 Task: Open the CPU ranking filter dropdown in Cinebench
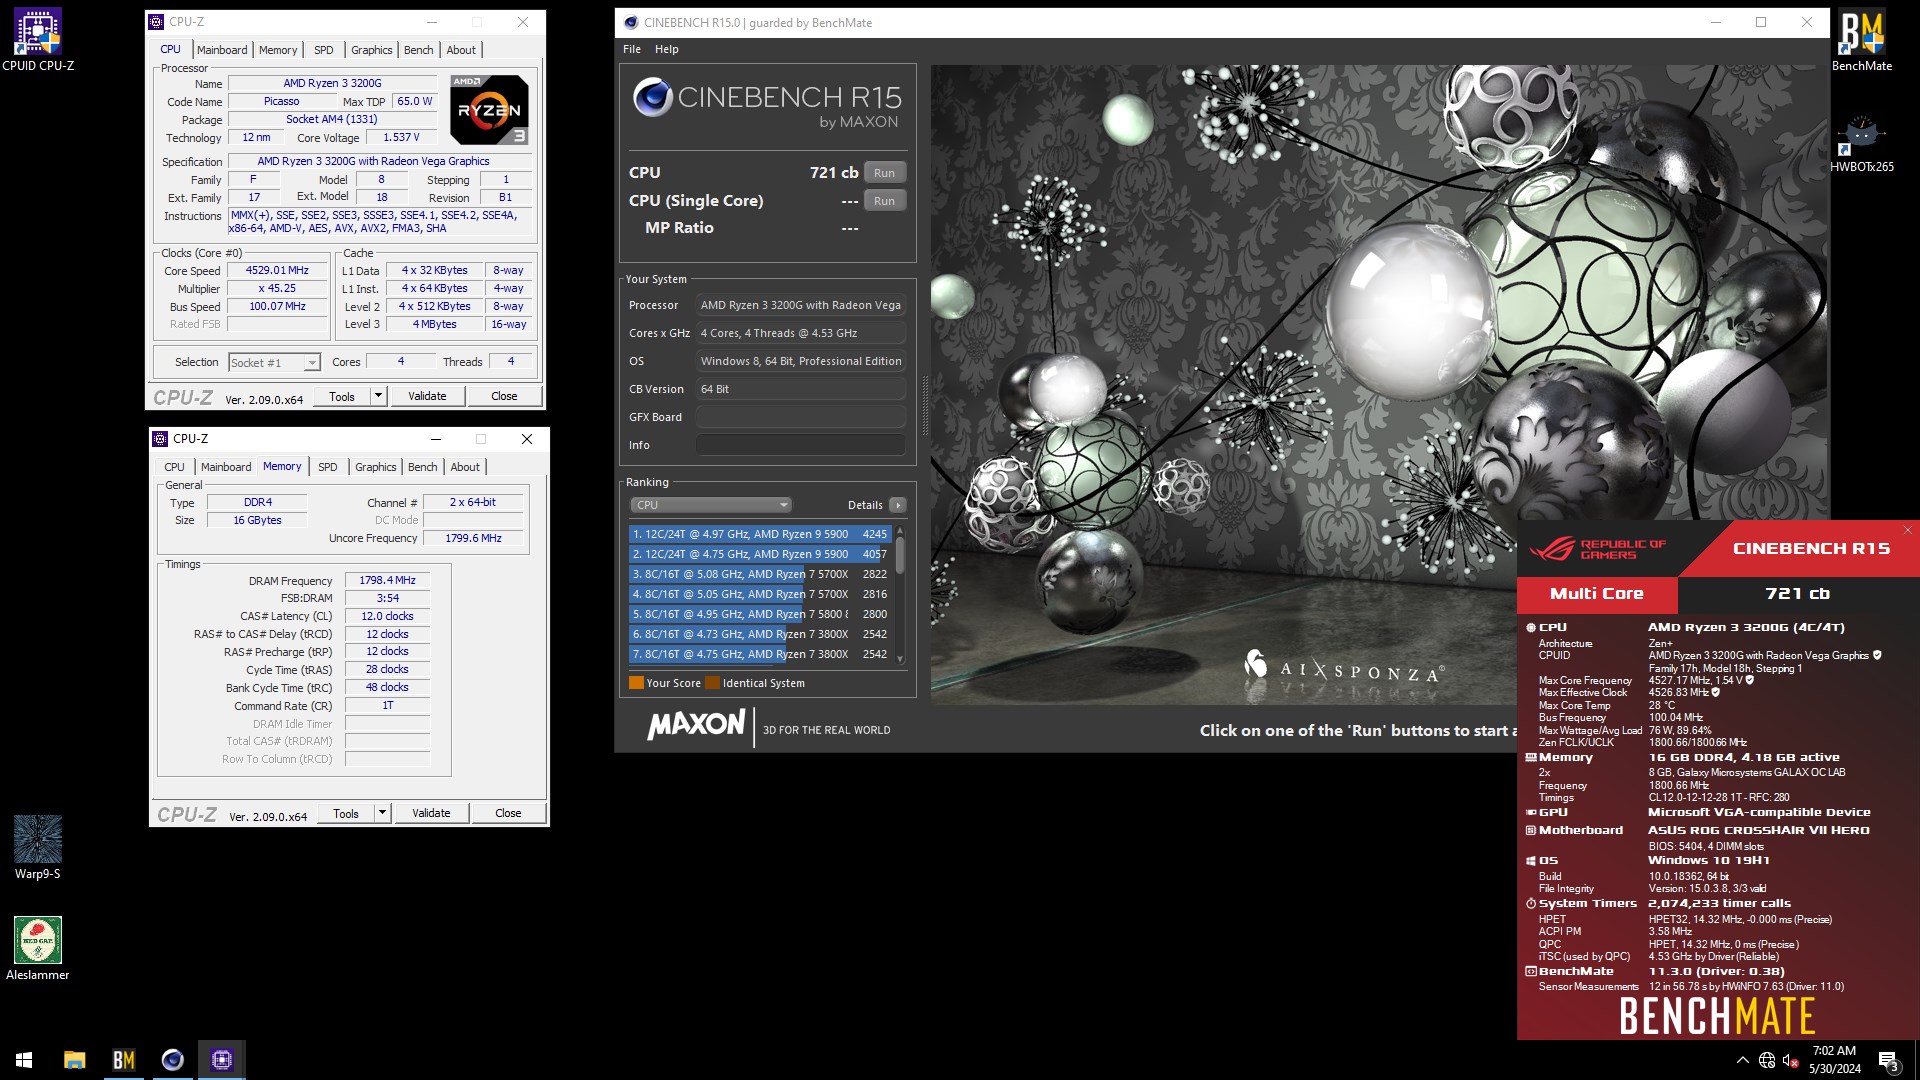711,505
